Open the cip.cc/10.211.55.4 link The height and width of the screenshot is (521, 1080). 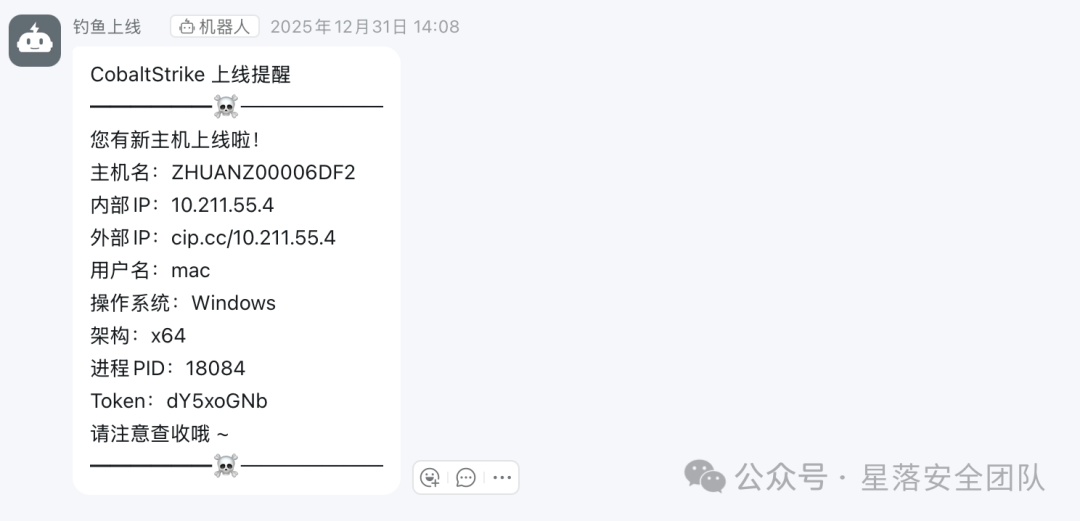coord(253,238)
